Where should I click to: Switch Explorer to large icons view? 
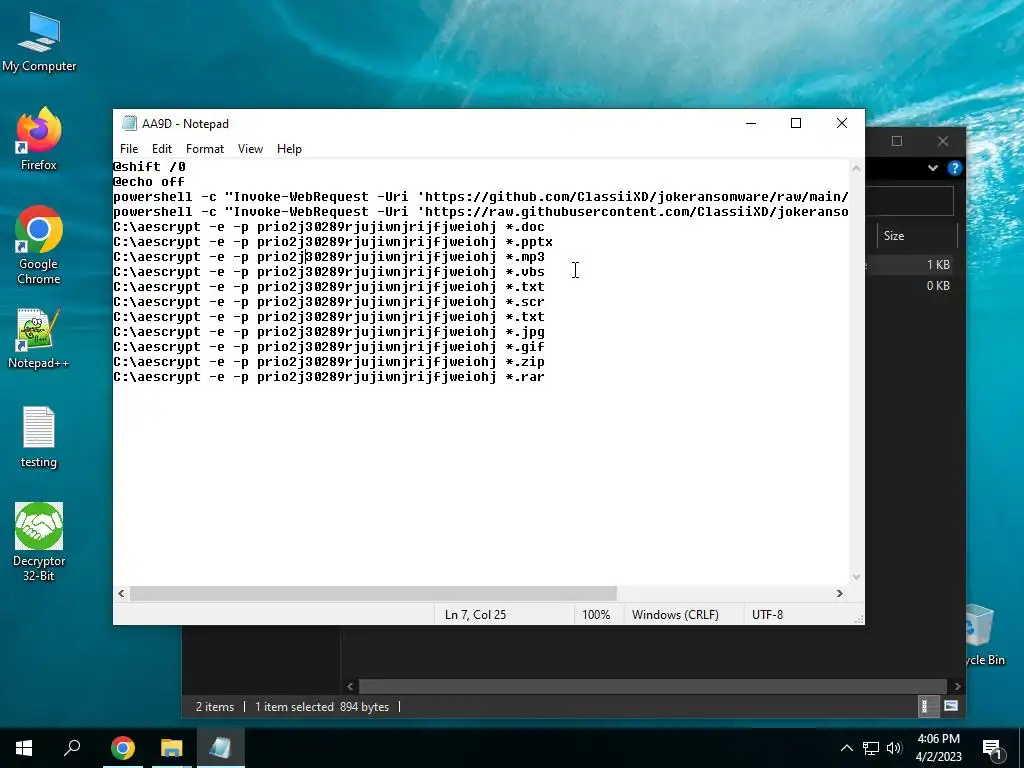951,706
